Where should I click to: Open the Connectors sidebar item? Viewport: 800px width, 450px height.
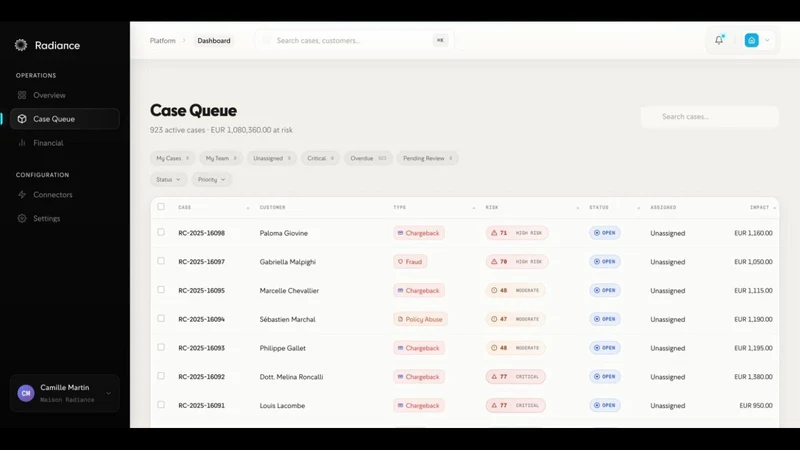pos(65,194)
